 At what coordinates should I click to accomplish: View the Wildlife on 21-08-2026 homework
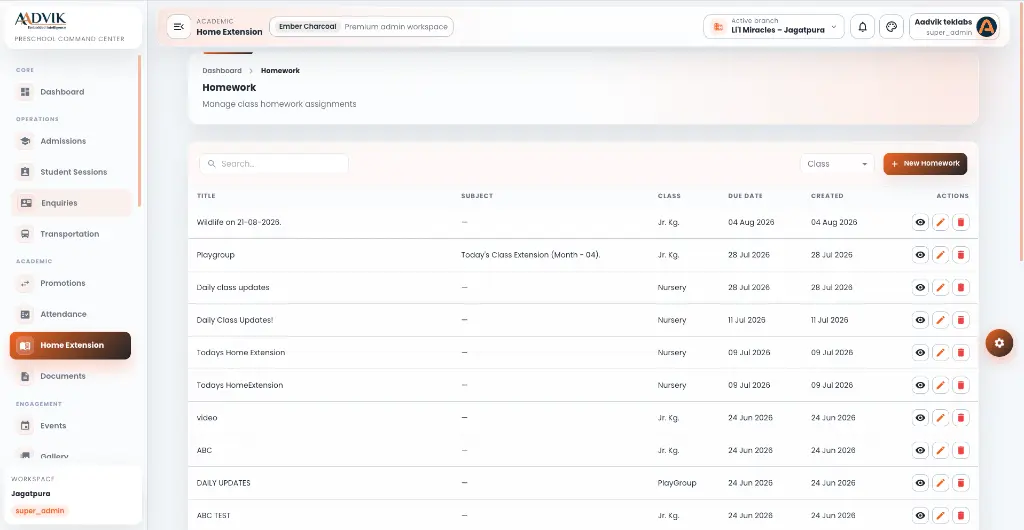point(920,223)
